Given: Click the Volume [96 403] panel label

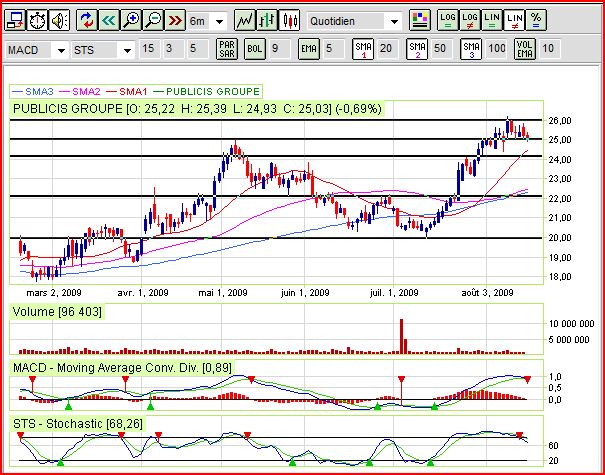Looking at the screenshot, I should click(x=57, y=312).
